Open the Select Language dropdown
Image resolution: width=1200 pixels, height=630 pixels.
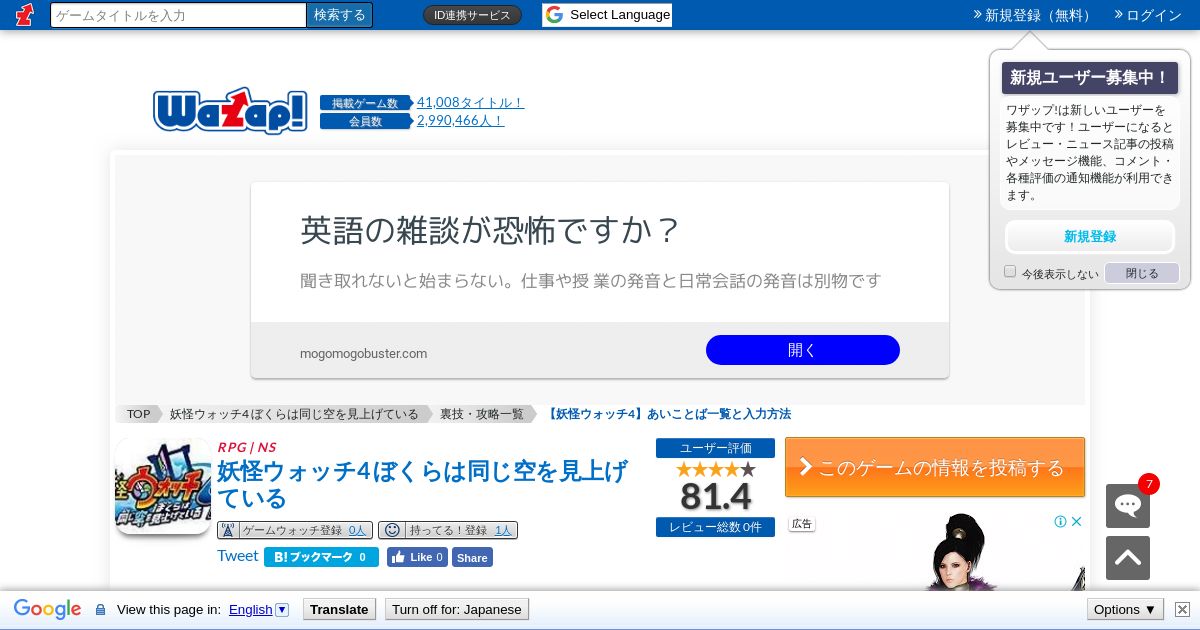point(607,15)
